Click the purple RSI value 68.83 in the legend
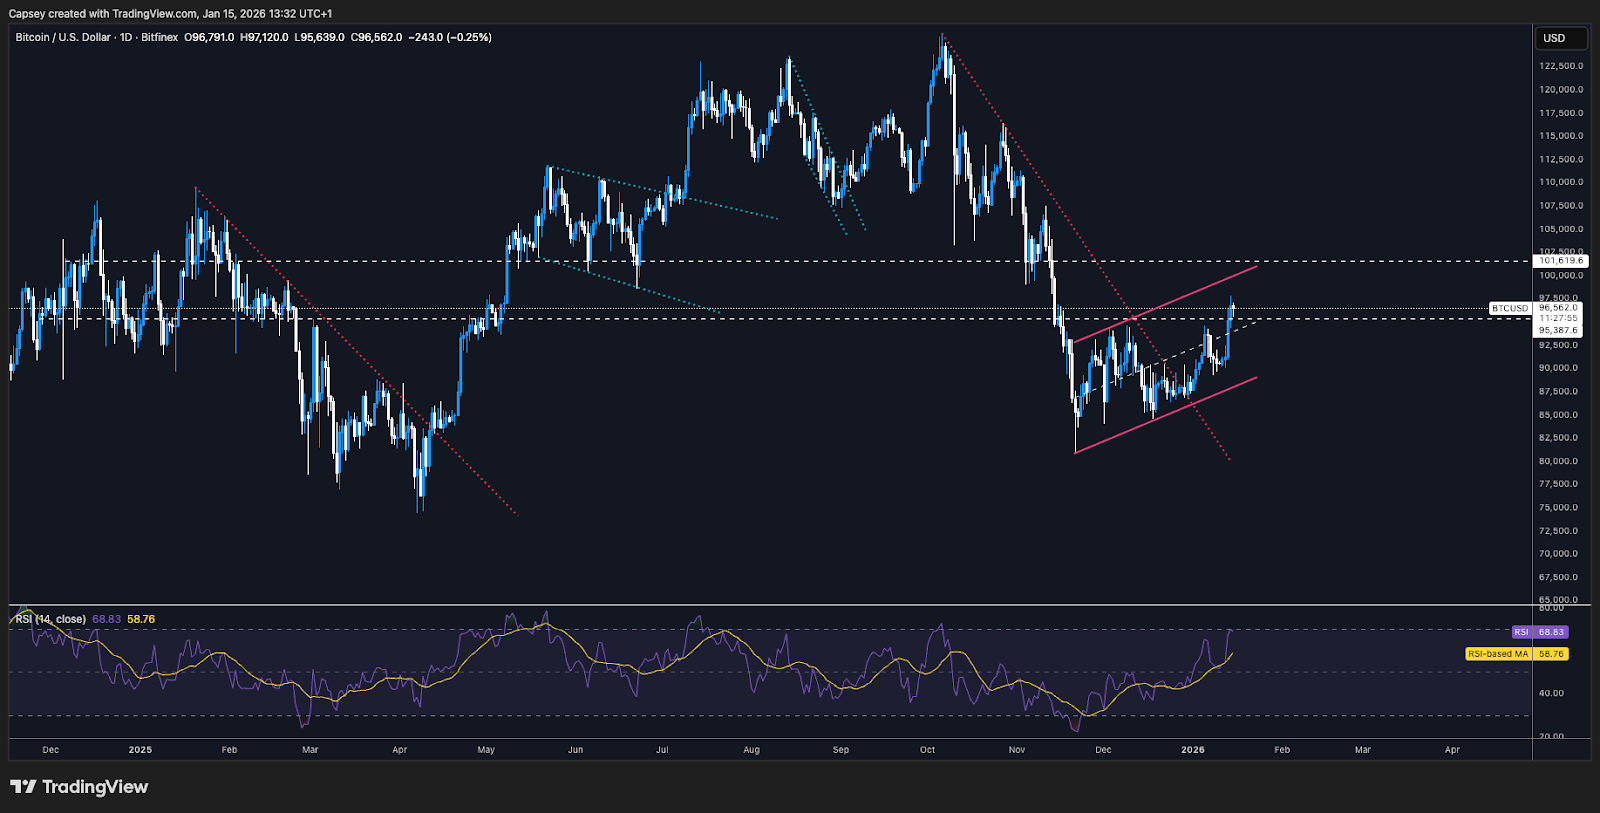 click(x=106, y=619)
